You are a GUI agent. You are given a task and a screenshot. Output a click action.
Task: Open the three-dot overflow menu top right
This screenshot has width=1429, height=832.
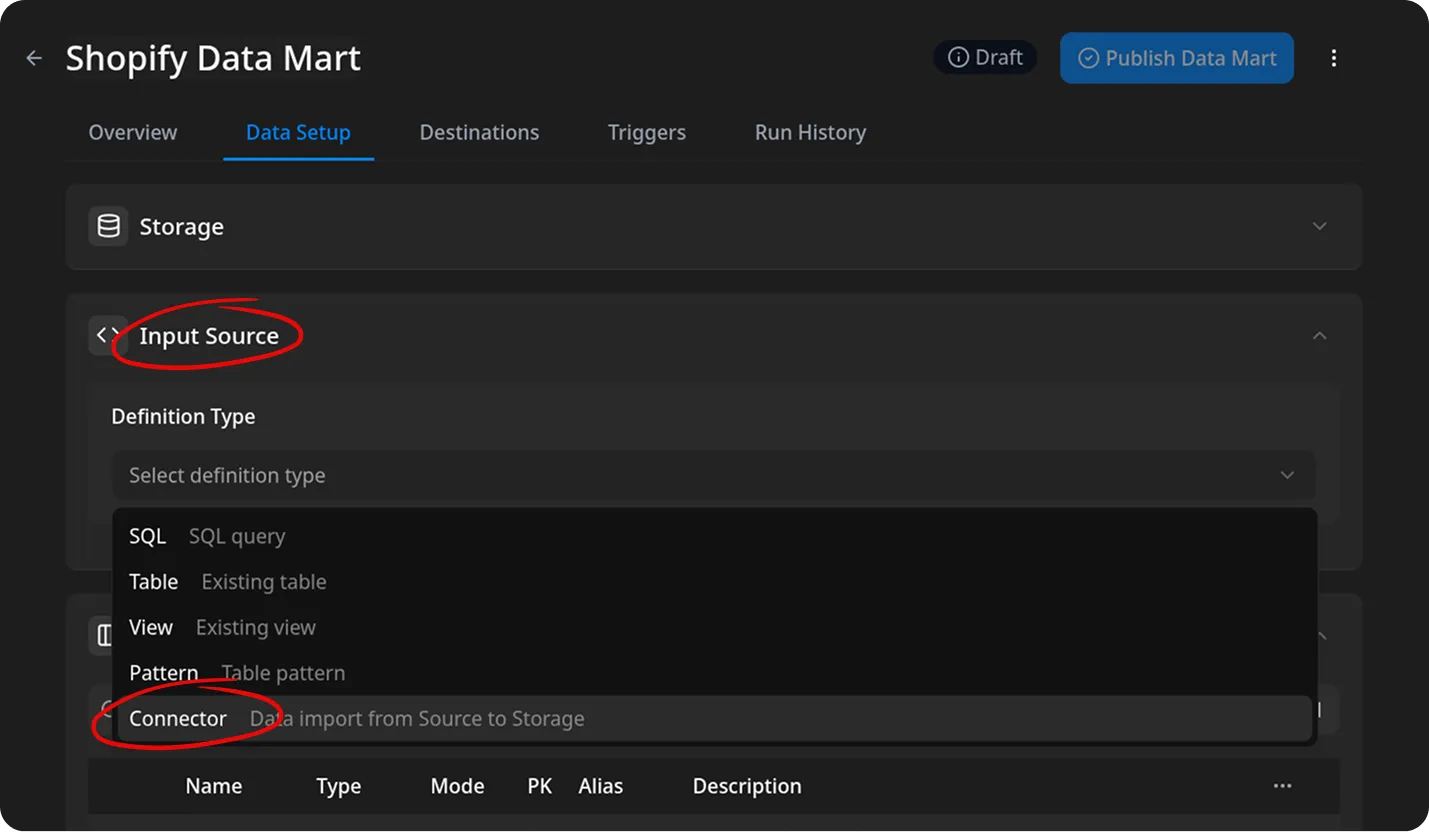click(1334, 57)
